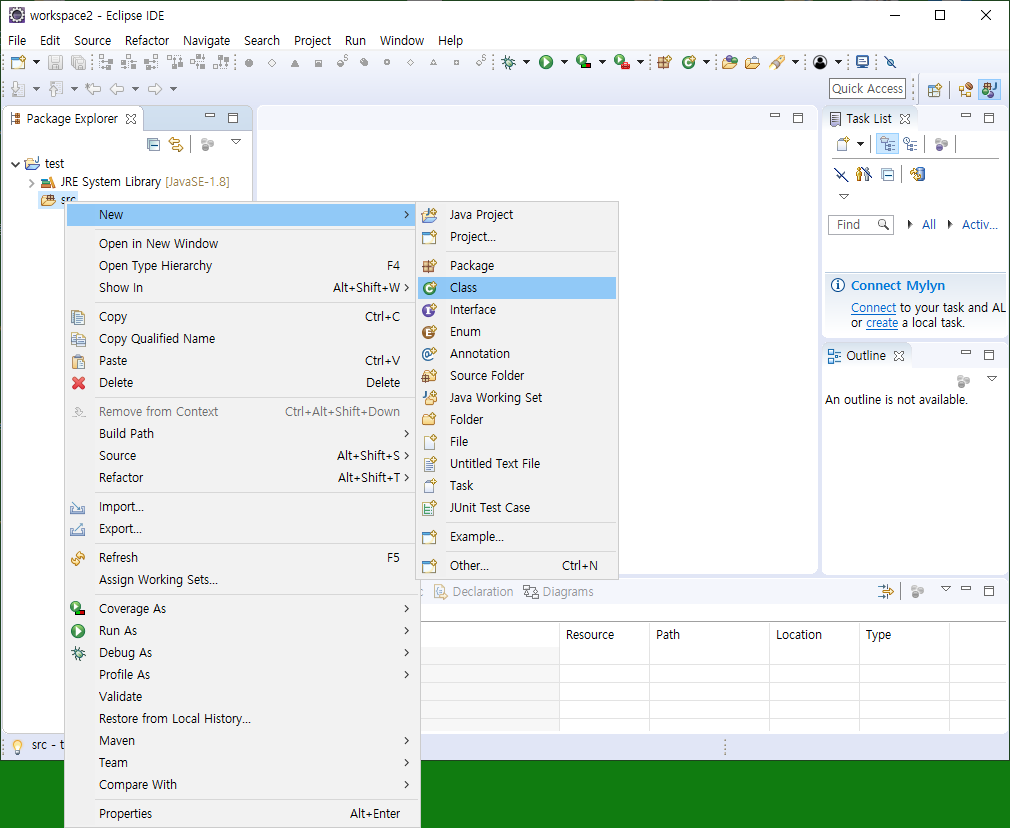Close the Package Explorer tab
1010x828 pixels.
pyautogui.click(x=131, y=119)
